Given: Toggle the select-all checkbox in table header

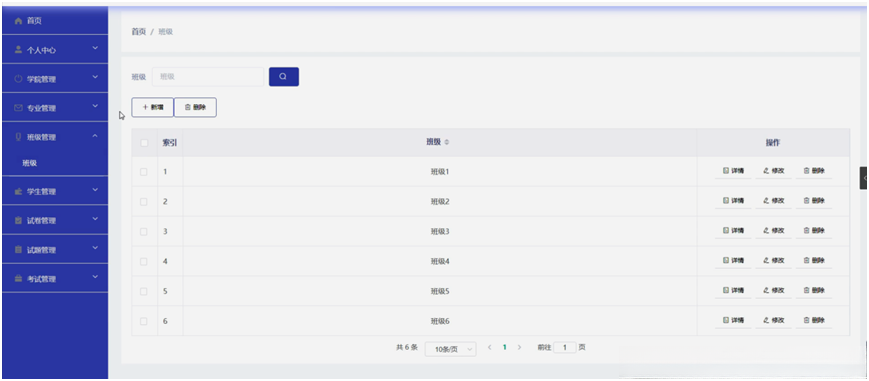Looking at the screenshot, I should point(144,143).
